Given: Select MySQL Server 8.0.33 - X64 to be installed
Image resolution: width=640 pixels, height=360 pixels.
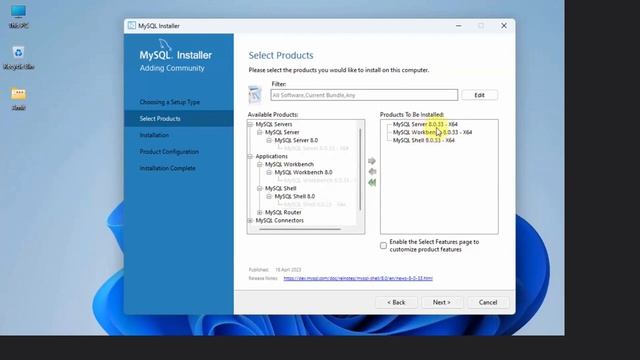Looking at the screenshot, I should (x=425, y=124).
